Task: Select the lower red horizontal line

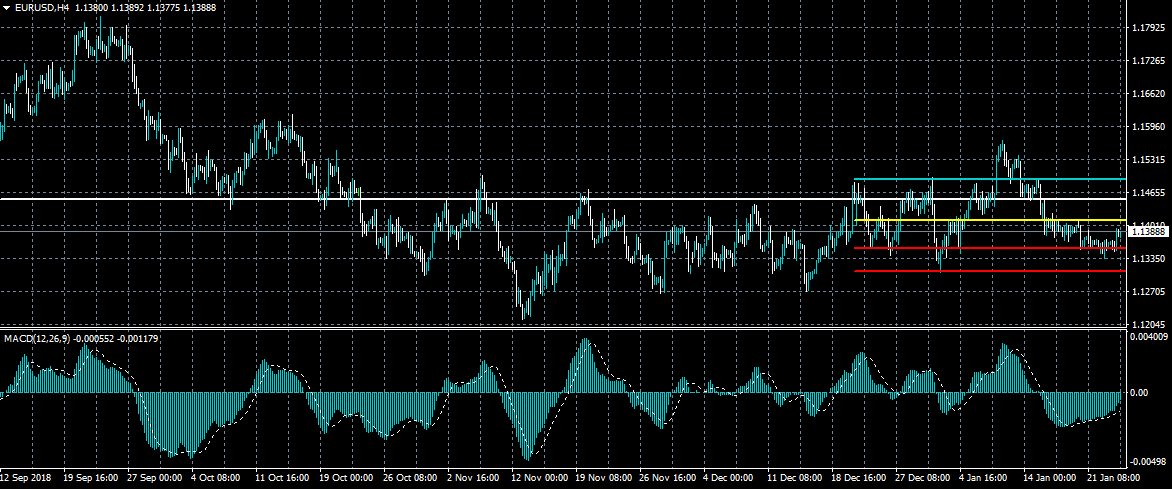Action: click(1000, 271)
